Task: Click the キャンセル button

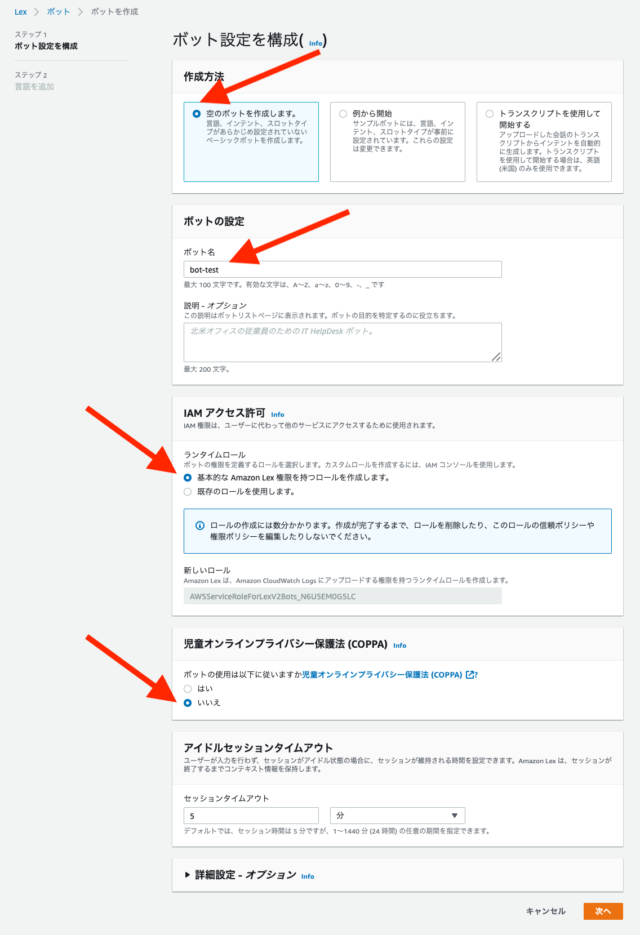Action: click(546, 911)
